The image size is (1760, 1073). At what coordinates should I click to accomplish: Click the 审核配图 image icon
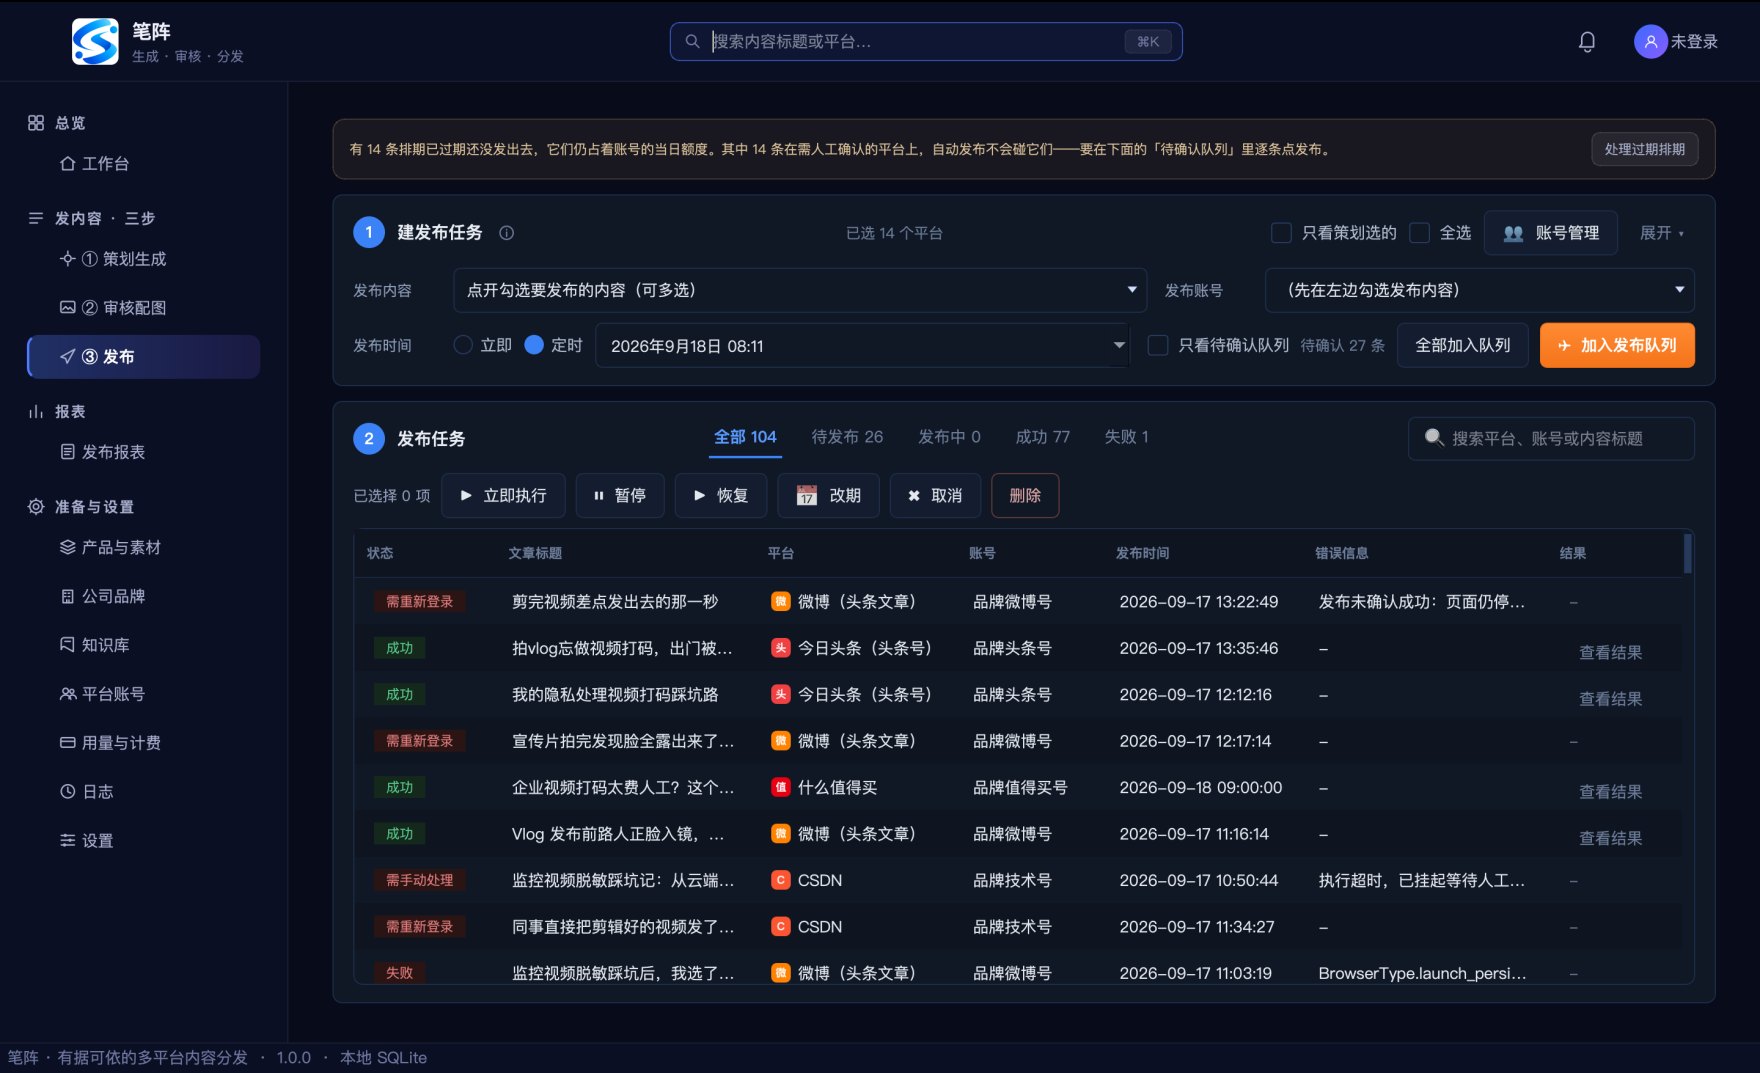[67, 307]
